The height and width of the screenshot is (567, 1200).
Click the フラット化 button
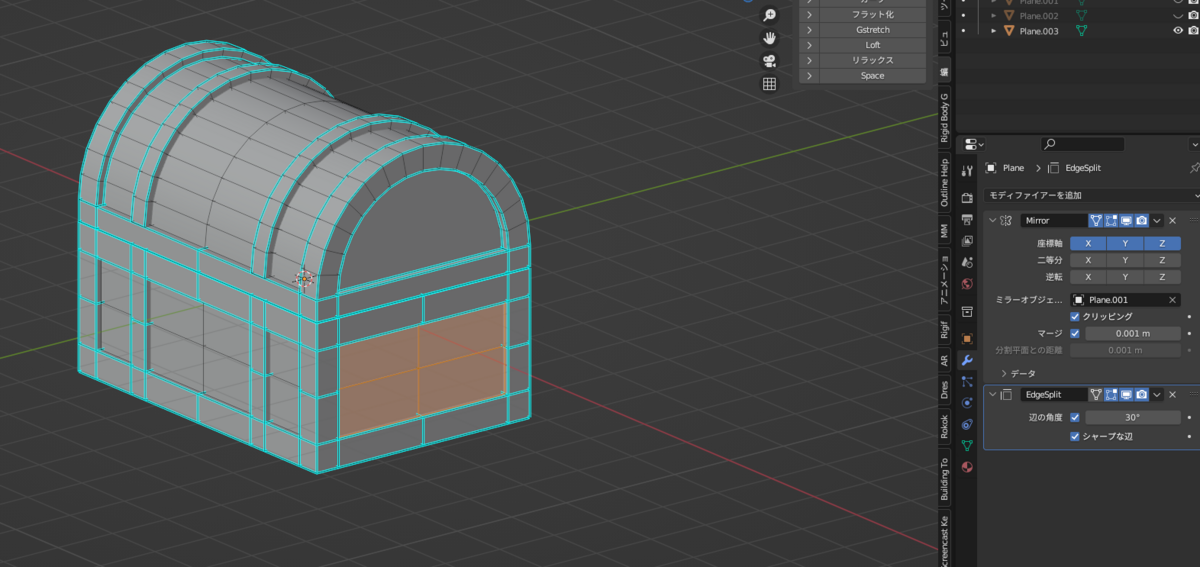pyautogui.click(x=872, y=15)
